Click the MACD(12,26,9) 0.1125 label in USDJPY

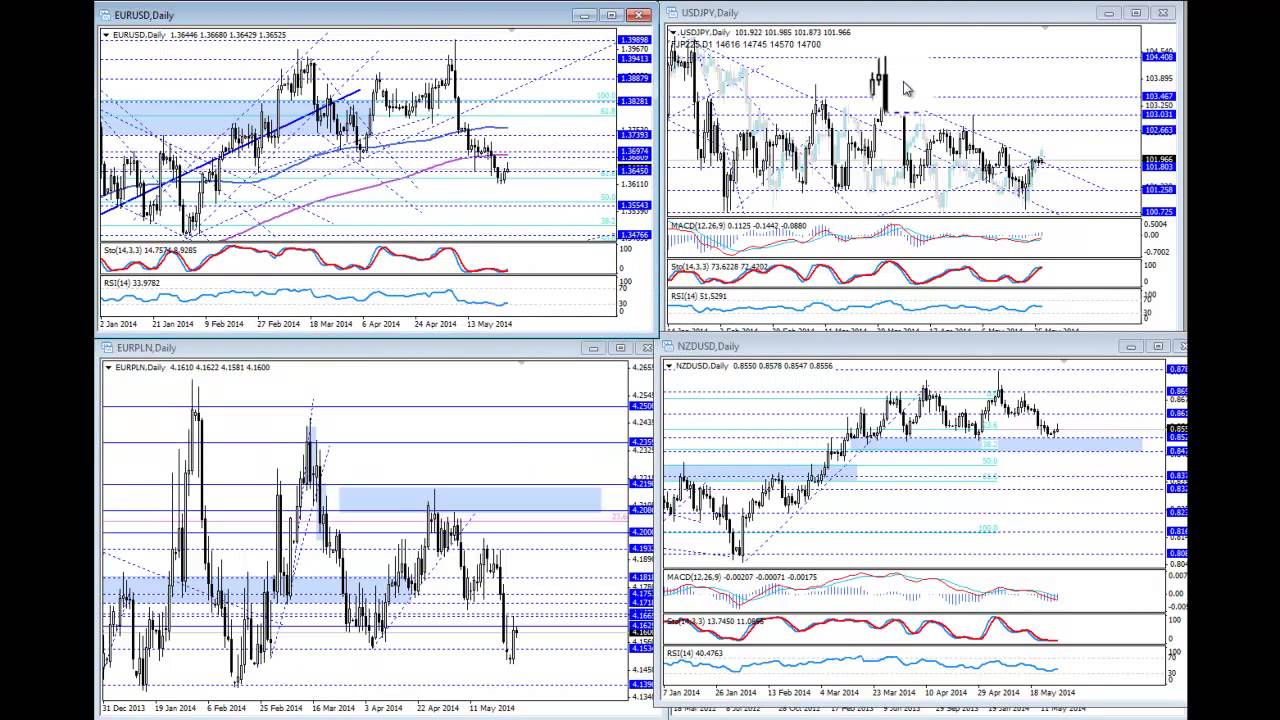pos(738,226)
